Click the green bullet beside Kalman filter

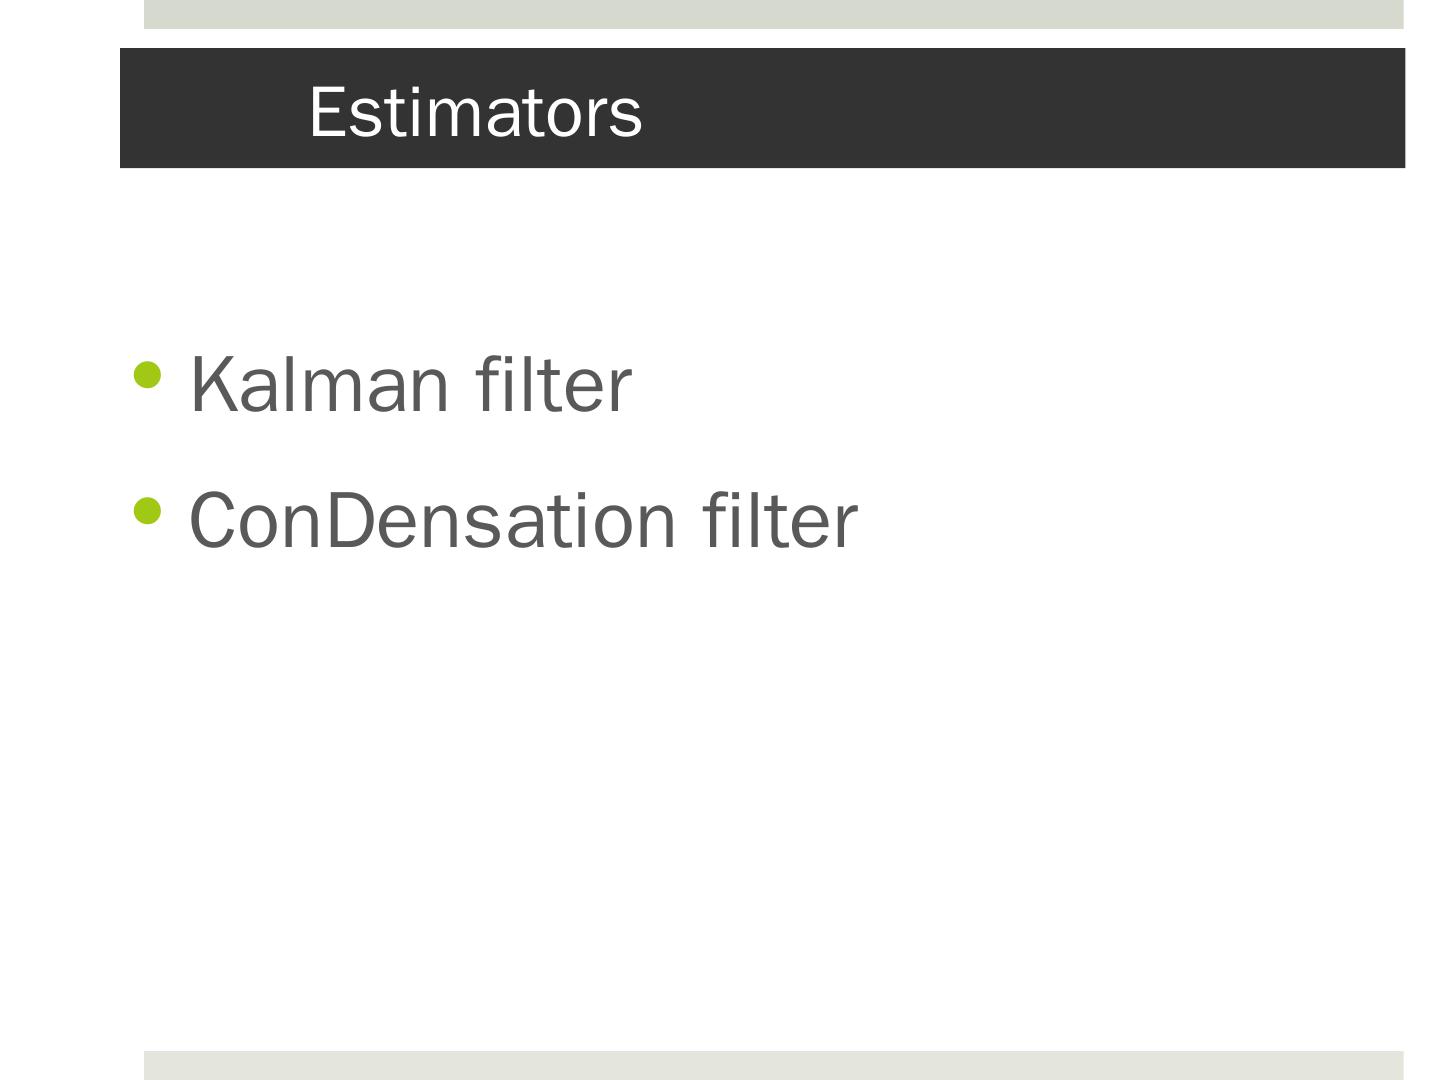click(x=147, y=375)
